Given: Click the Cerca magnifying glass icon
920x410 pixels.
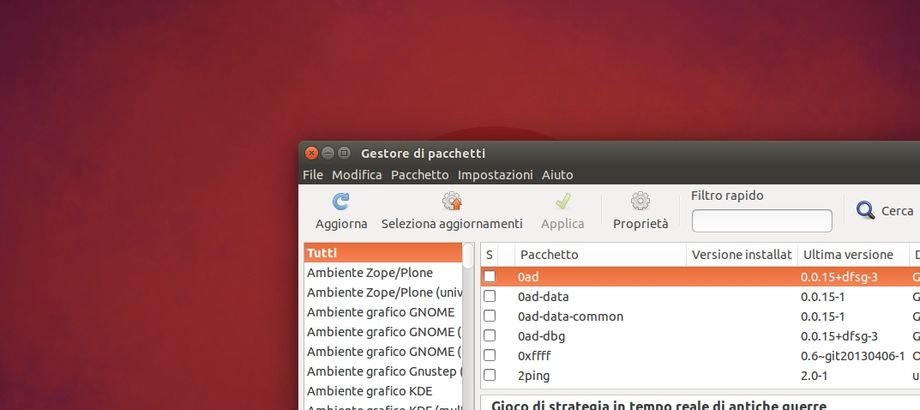Looking at the screenshot, I should [x=865, y=210].
